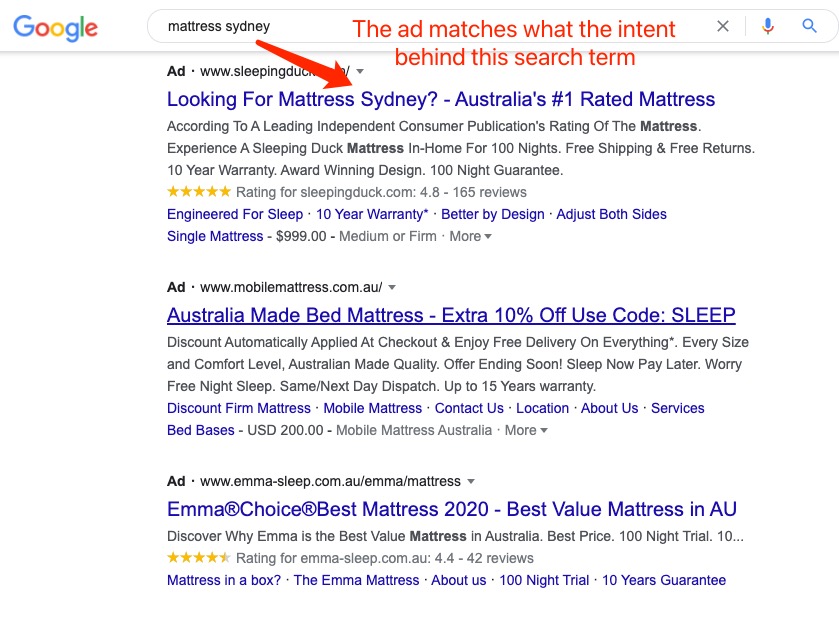839x629 pixels.
Task: Start voice search with microphone icon
Action: coord(768,26)
